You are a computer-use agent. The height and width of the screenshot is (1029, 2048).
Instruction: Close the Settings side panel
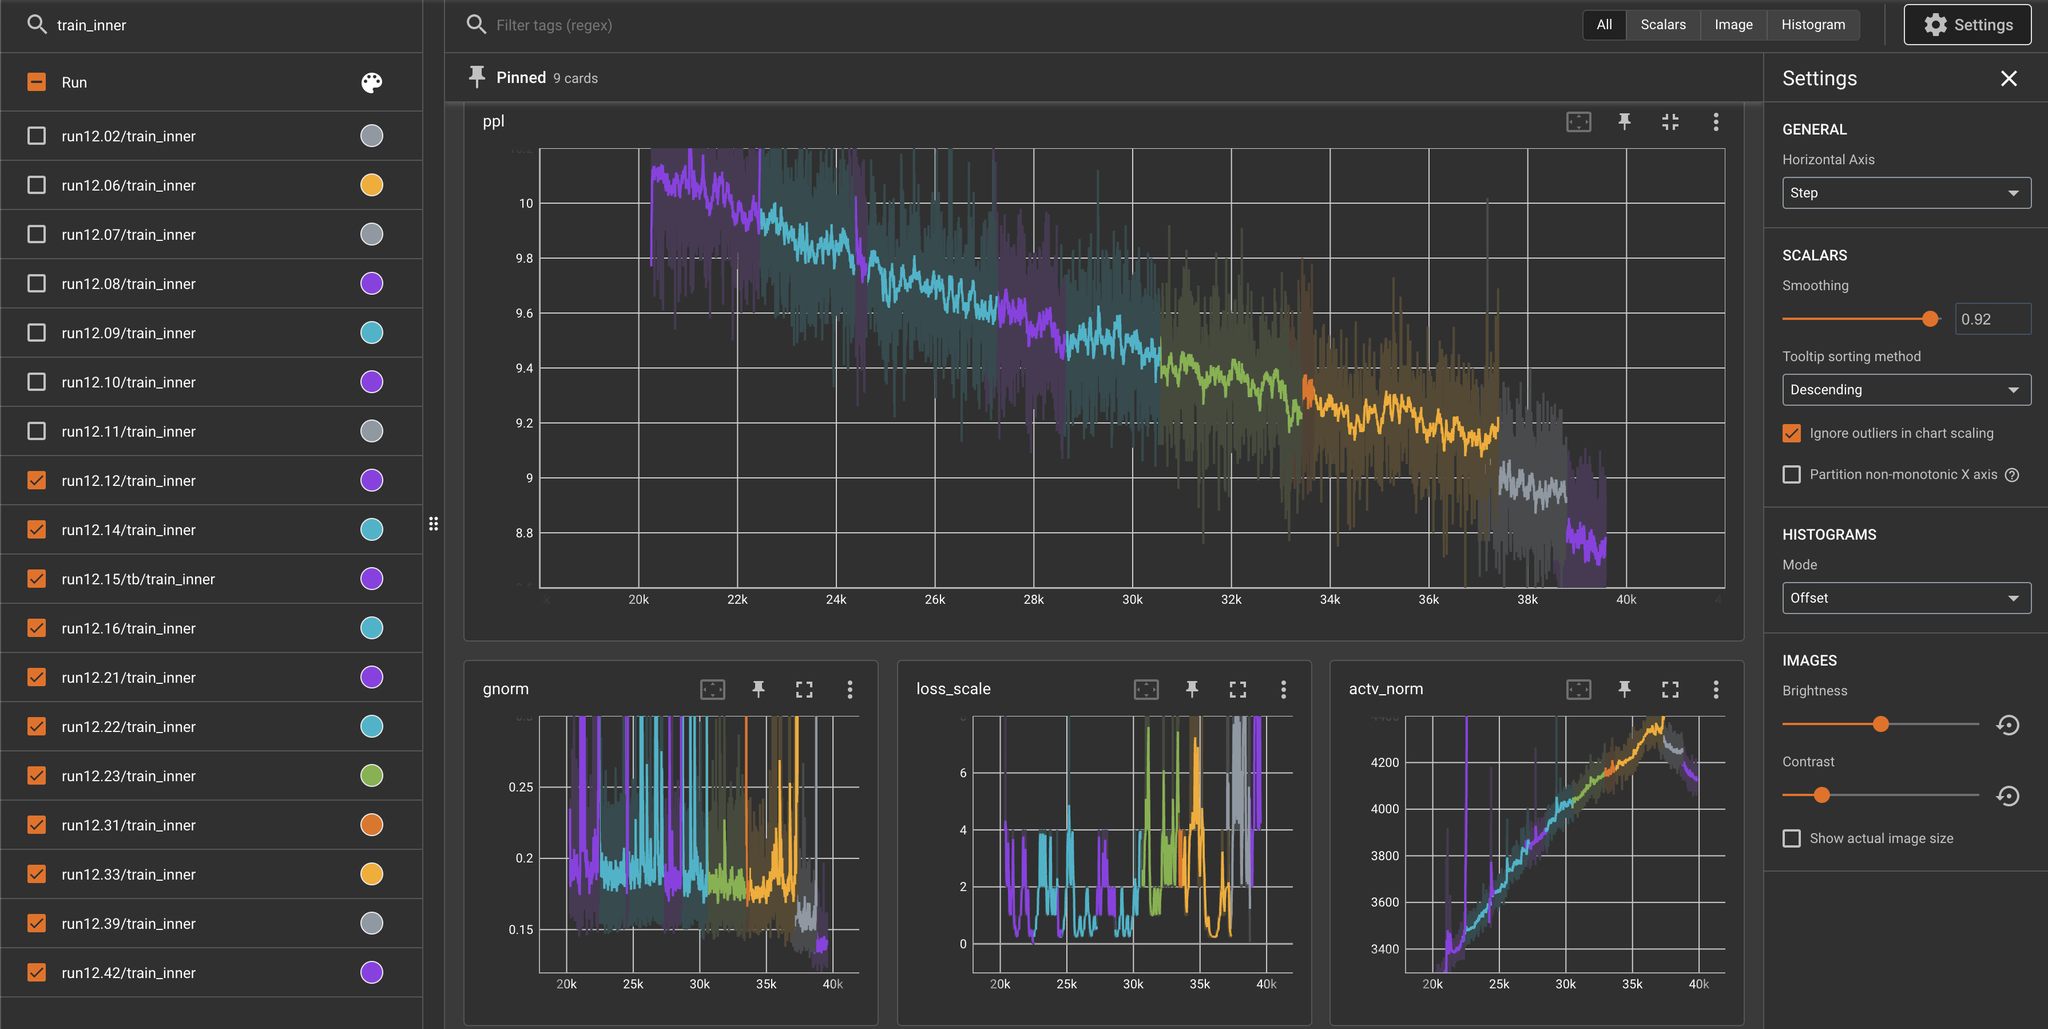(x=2008, y=79)
